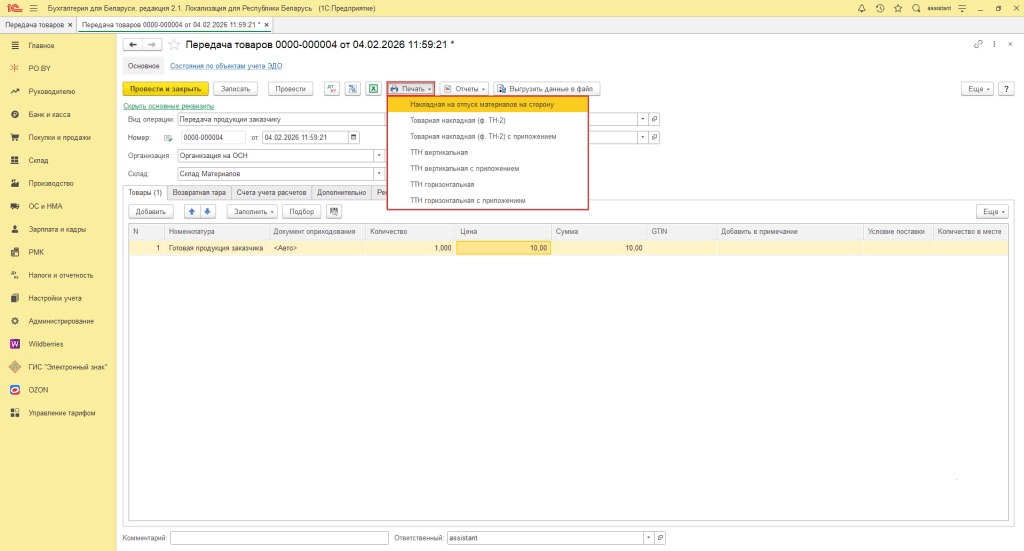This screenshot has width=1024, height=551.
Task: Click the Провести и закрыть button
Action: point(165,89)
